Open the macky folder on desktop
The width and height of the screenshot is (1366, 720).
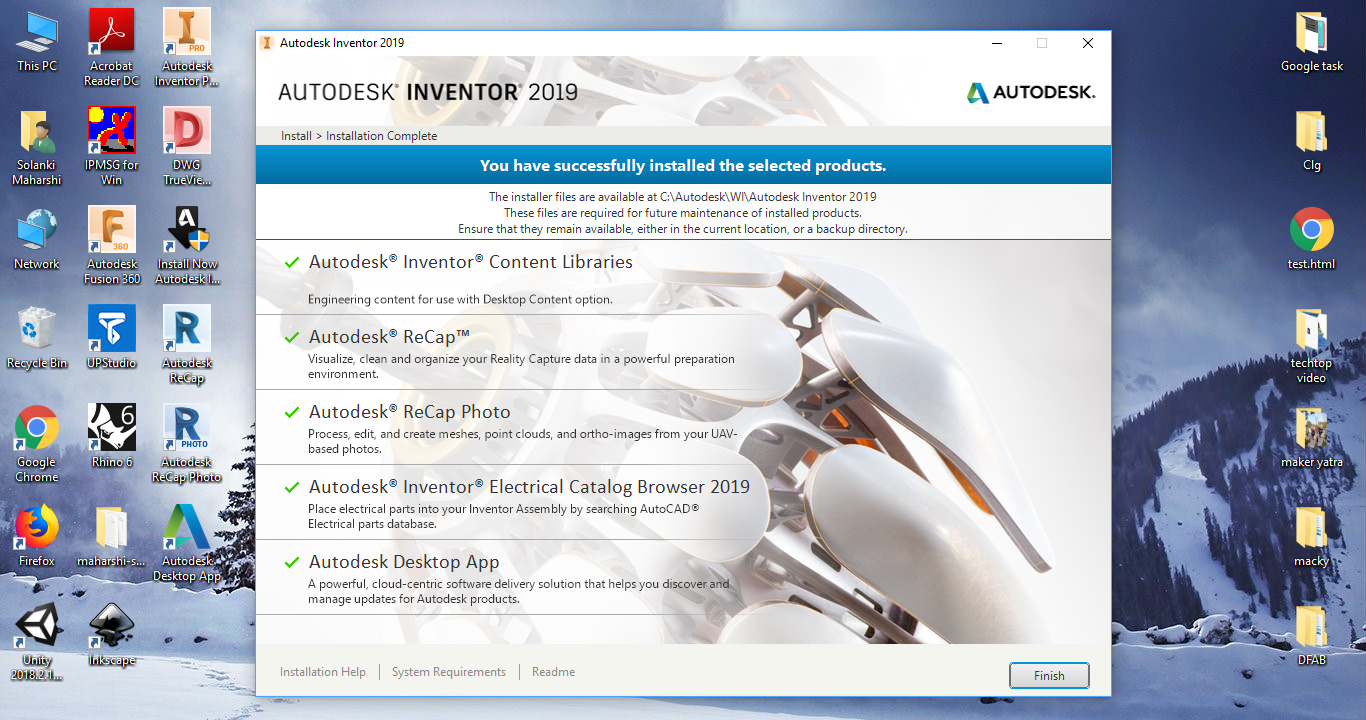1312,537
